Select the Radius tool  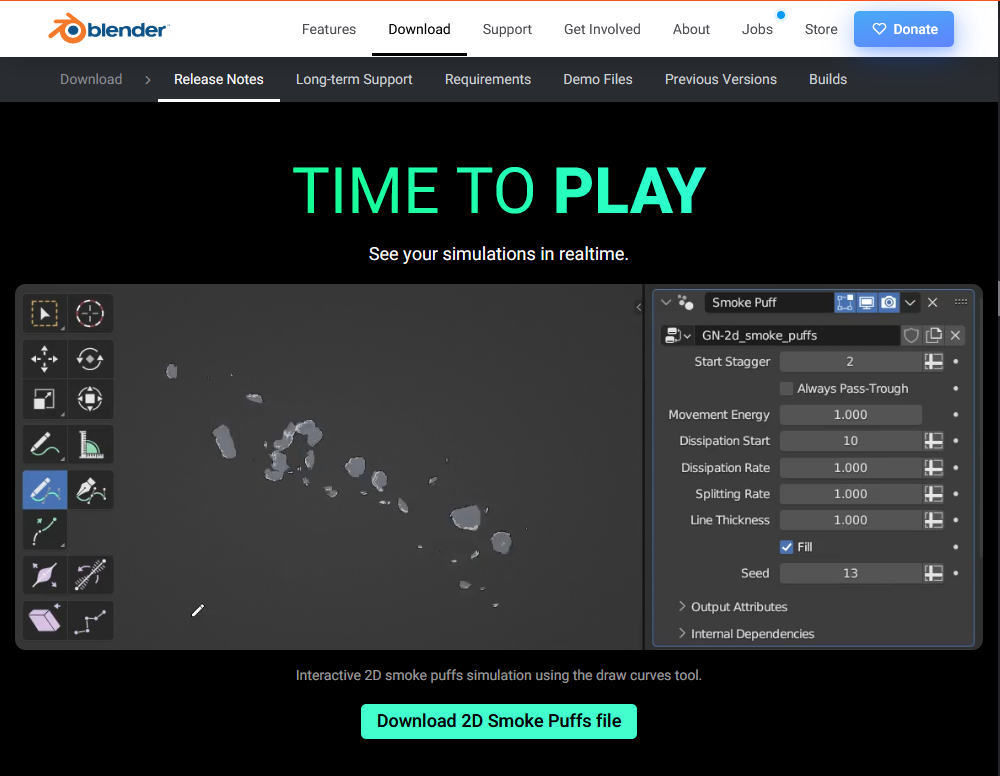click(45, 575)
